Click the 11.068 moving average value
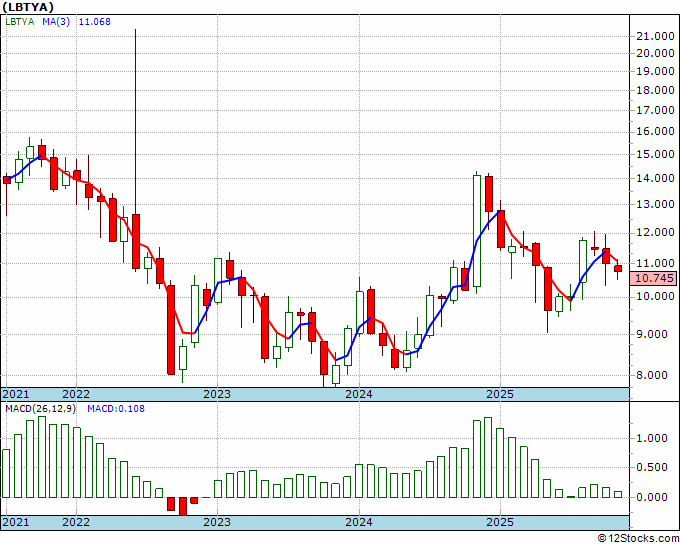Image resolution: width=680 pixels, height=546 pixels. [x=95, y=21]
